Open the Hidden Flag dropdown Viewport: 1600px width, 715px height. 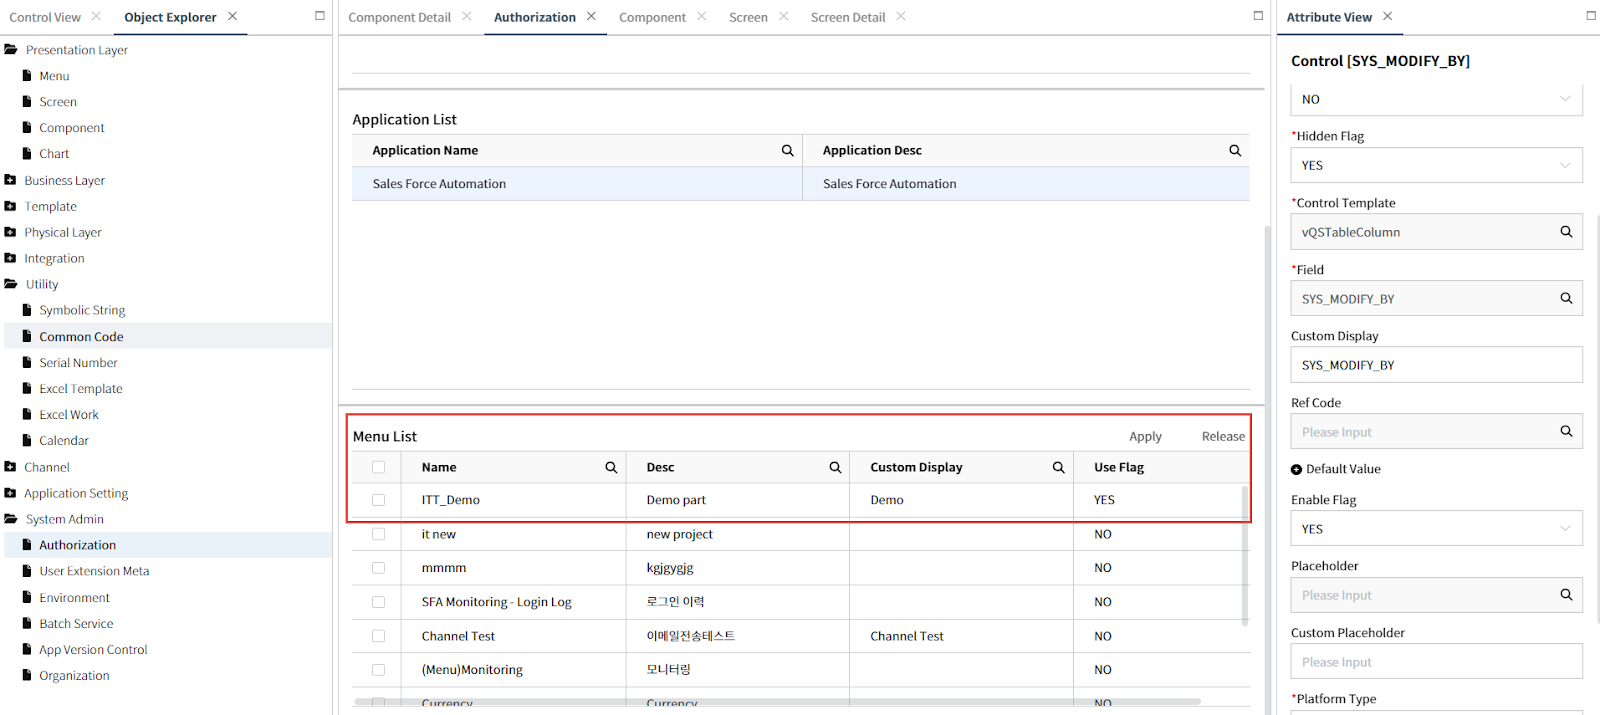coord(1436,165)
